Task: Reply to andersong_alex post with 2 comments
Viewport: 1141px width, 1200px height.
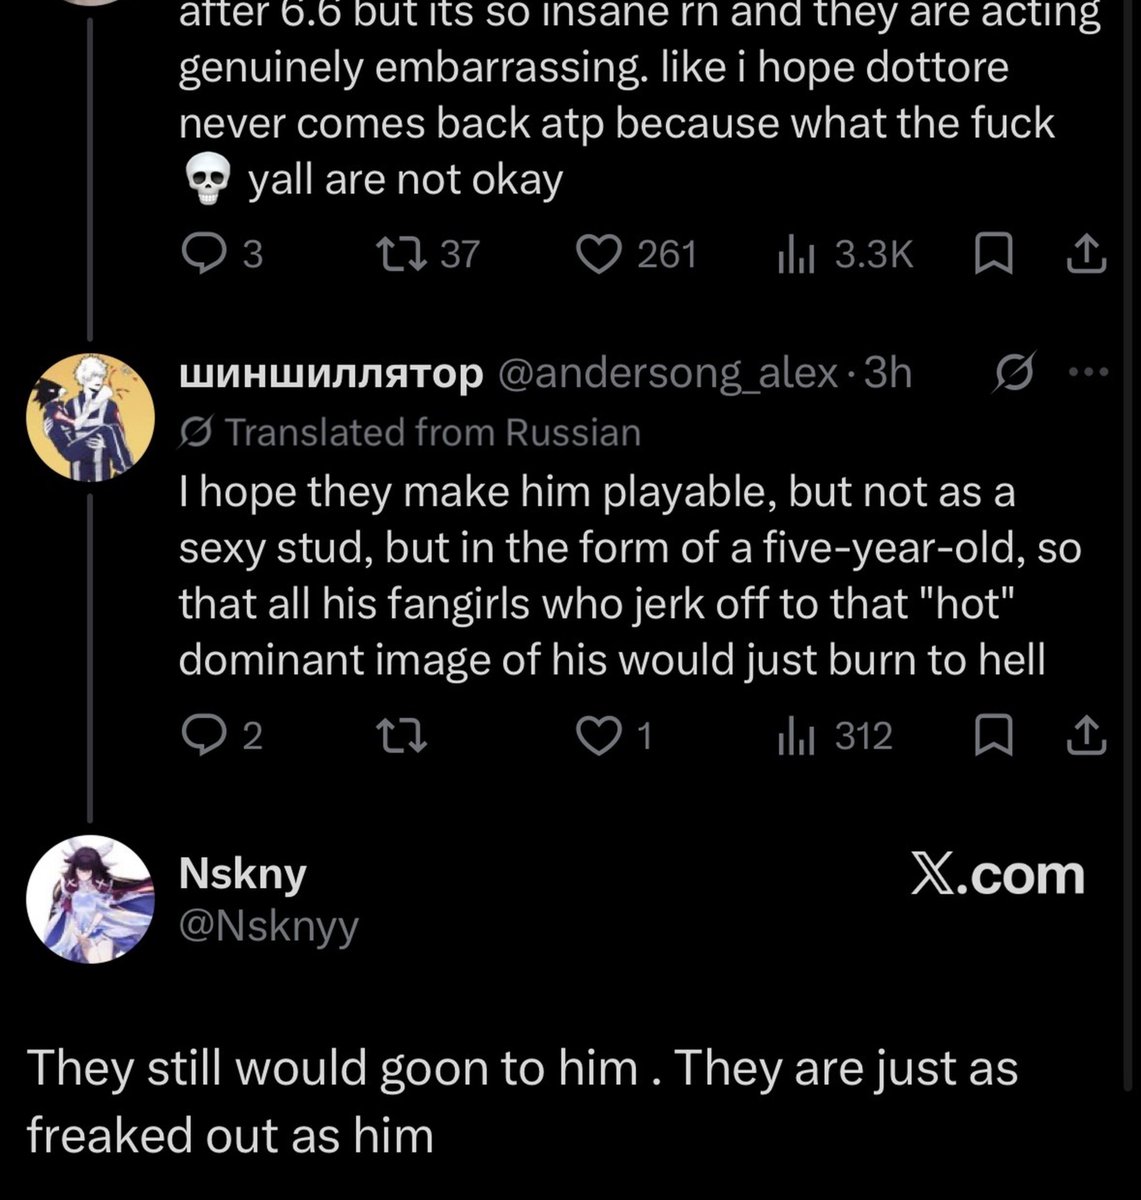Action: [x=224, y=737]
